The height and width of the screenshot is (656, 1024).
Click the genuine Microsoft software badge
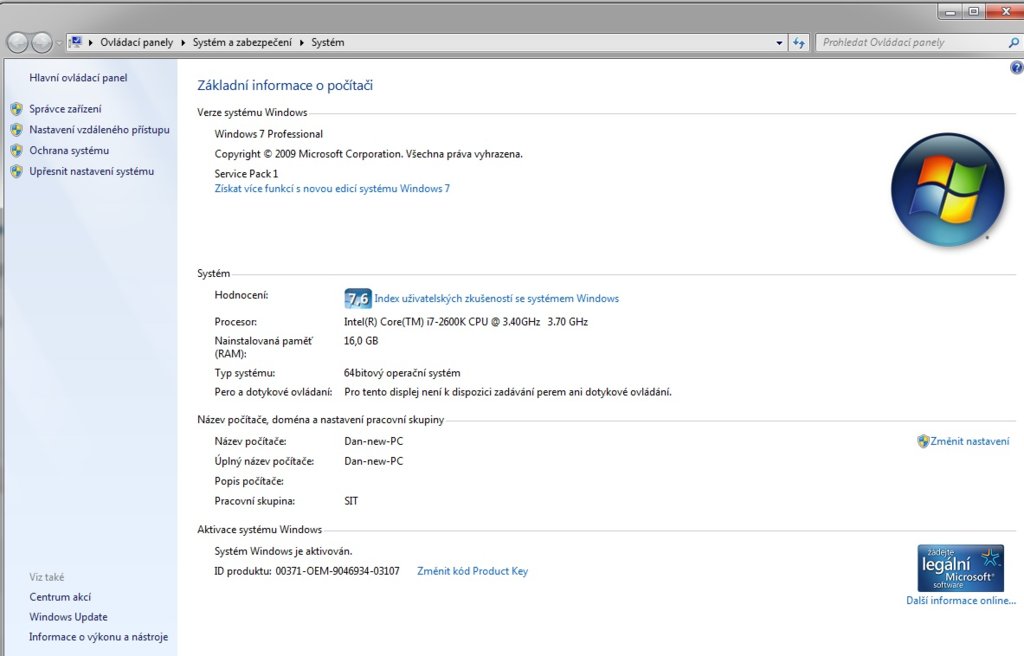tap(960, 568)
